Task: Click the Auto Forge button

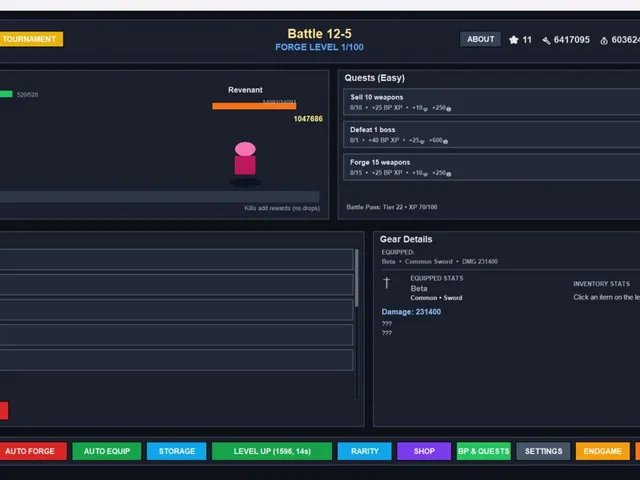Action: coord(33,451)
